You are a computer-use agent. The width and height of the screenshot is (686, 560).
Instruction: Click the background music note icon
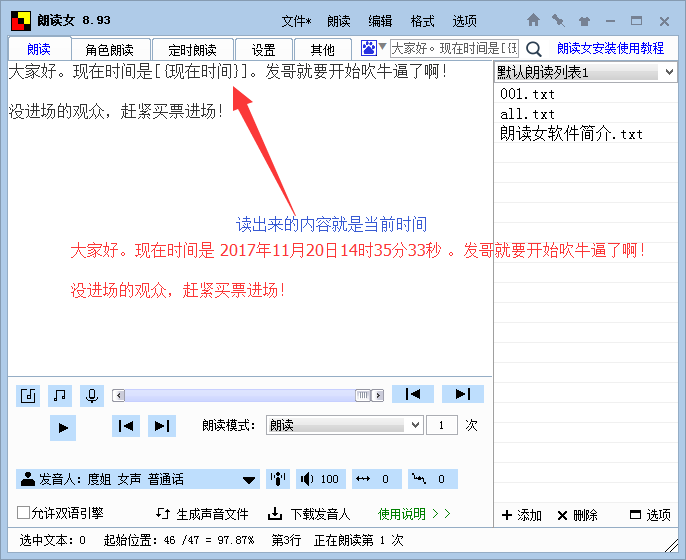[60, 396]
